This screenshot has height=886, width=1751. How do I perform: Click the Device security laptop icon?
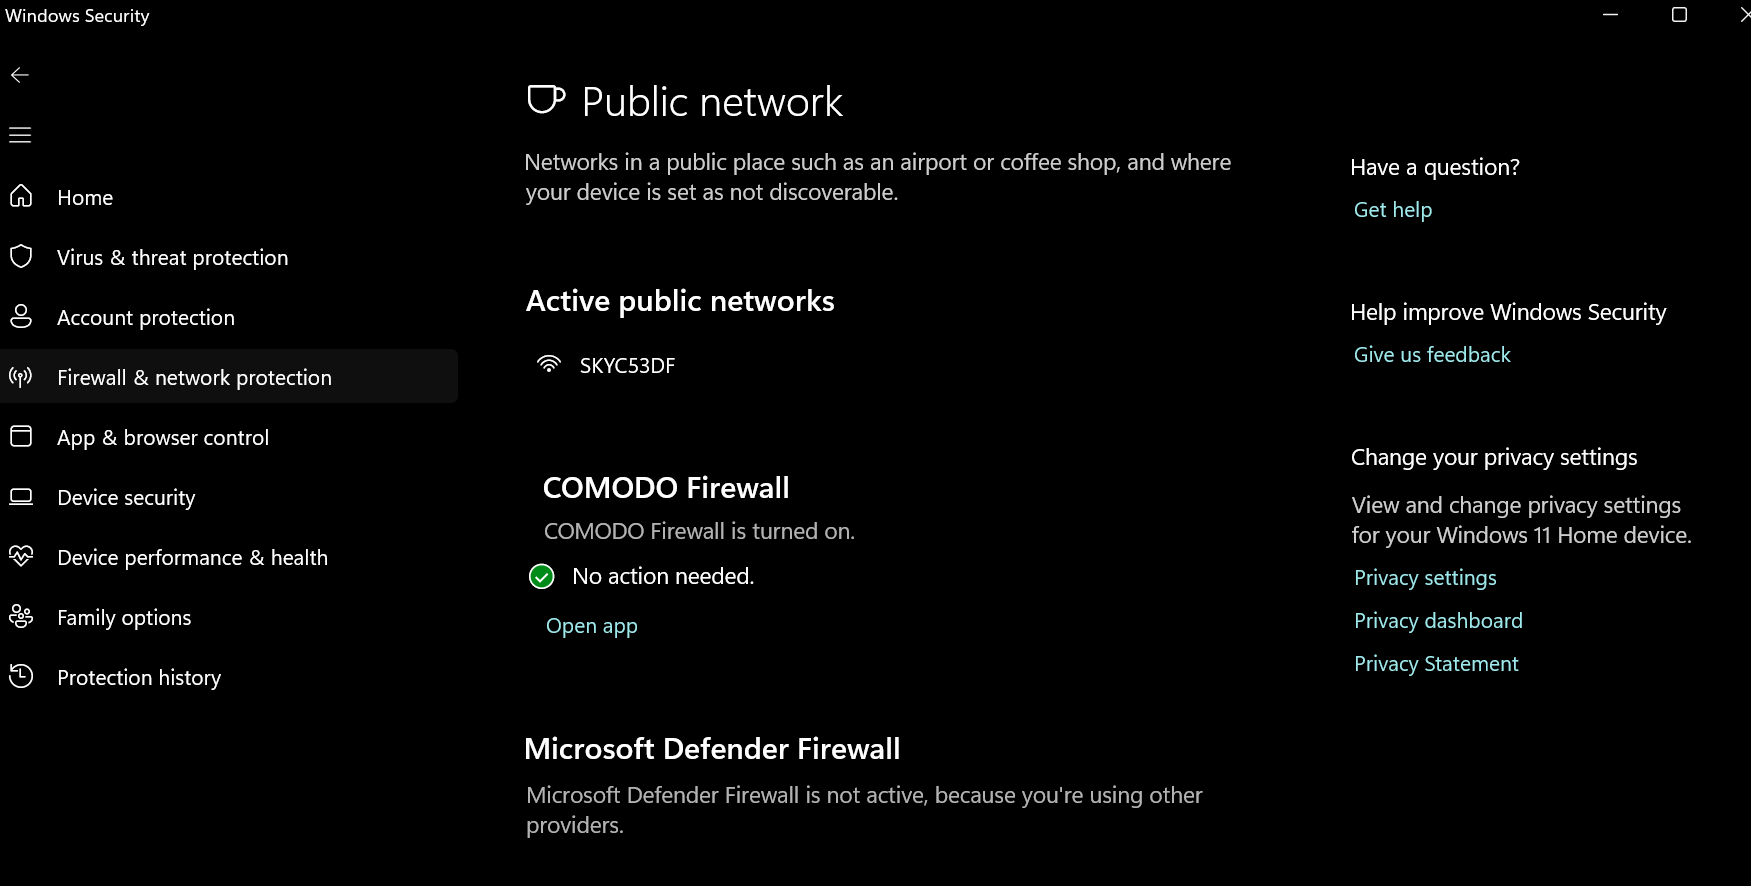tap(21, 496)
